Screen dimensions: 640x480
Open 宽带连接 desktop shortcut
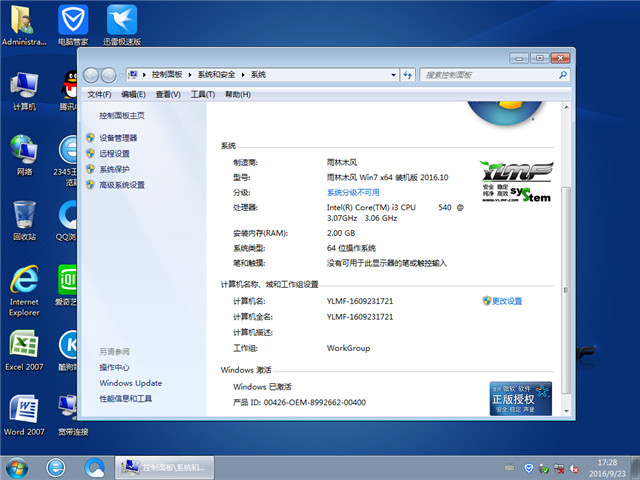(x=73, y=415)
